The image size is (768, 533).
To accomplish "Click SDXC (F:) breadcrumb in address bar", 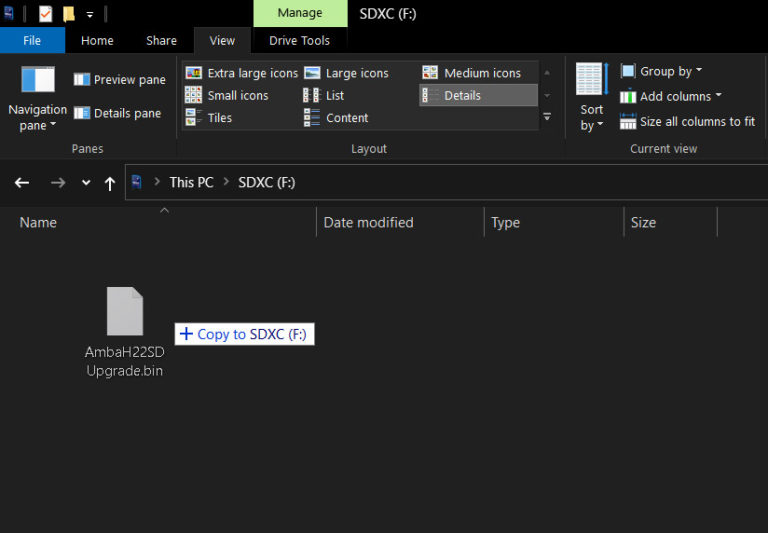I will pyautogui.click(x=266, y=183).
